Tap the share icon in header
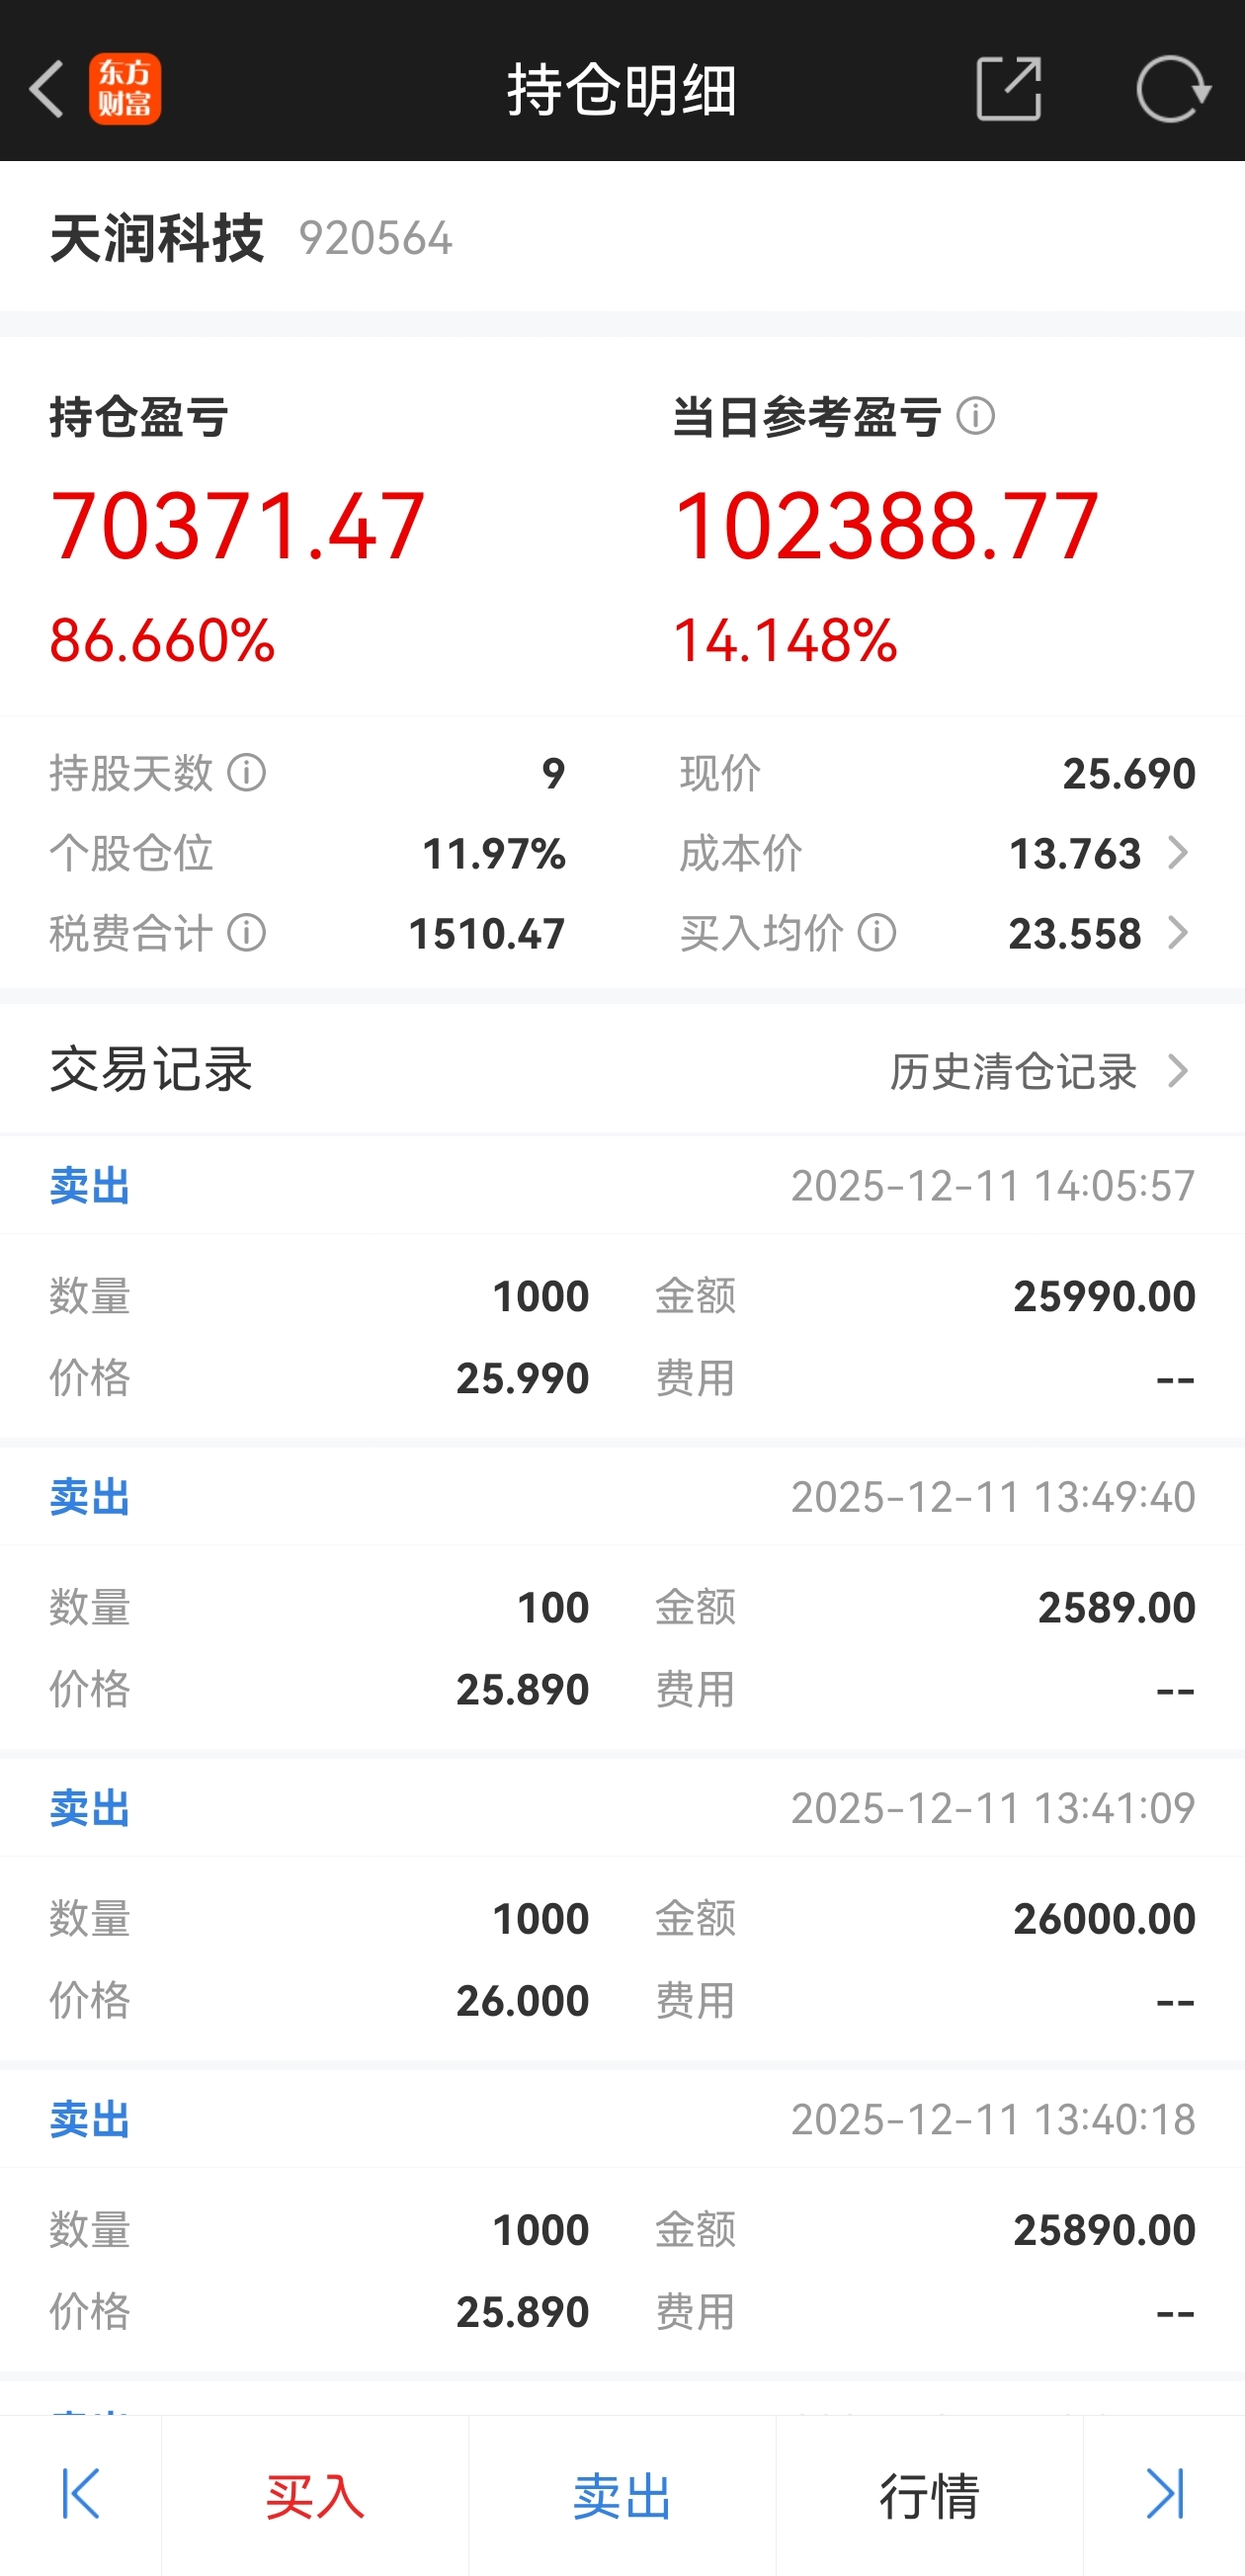 point(1008,89)
